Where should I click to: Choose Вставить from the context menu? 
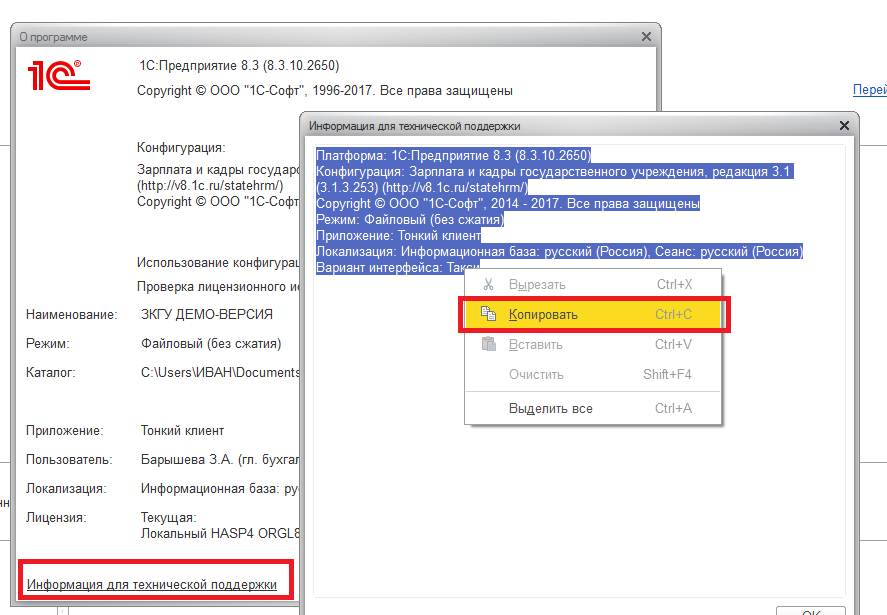tap(593, 345)
